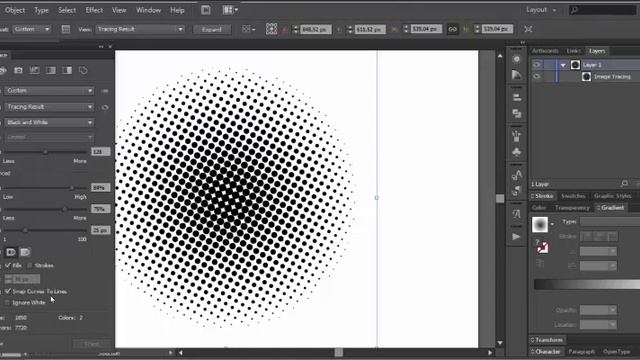Click the High Color preset camera icon
Image resolution: width=640 pixels, height=360 pixels.
[18, 70]
